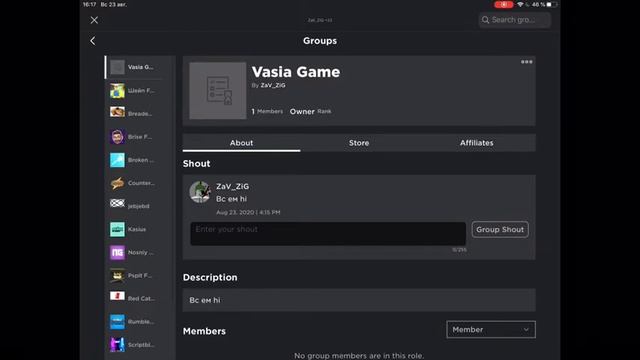
Task: Click ZaV_ZiG avatar in the shout box
Action: tap(200, 192)
